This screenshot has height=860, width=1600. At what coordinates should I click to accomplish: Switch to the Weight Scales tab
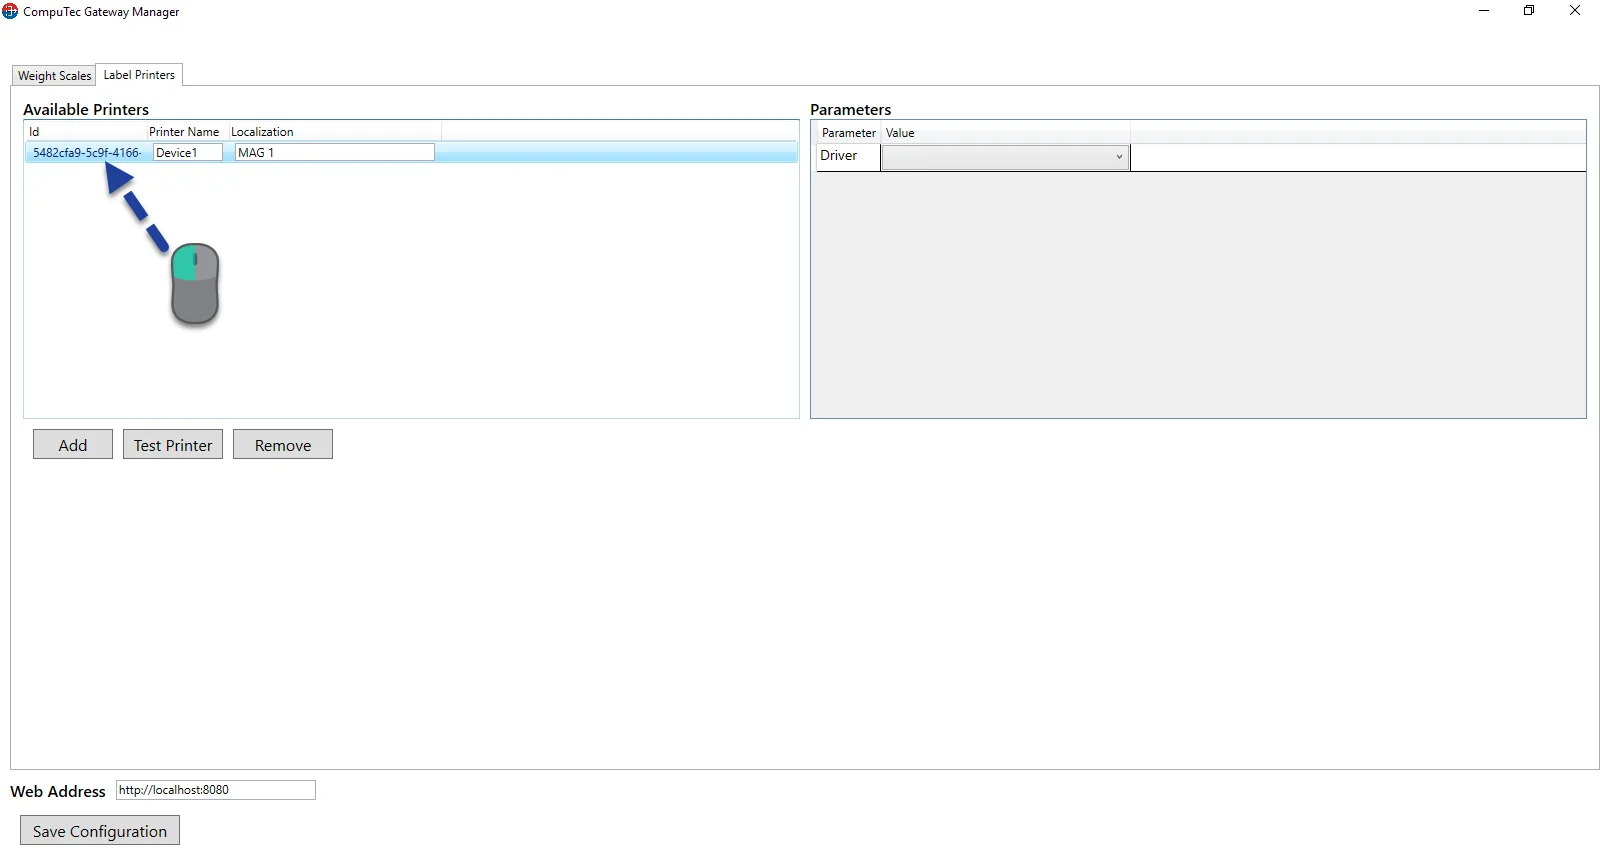click(54, 76)
